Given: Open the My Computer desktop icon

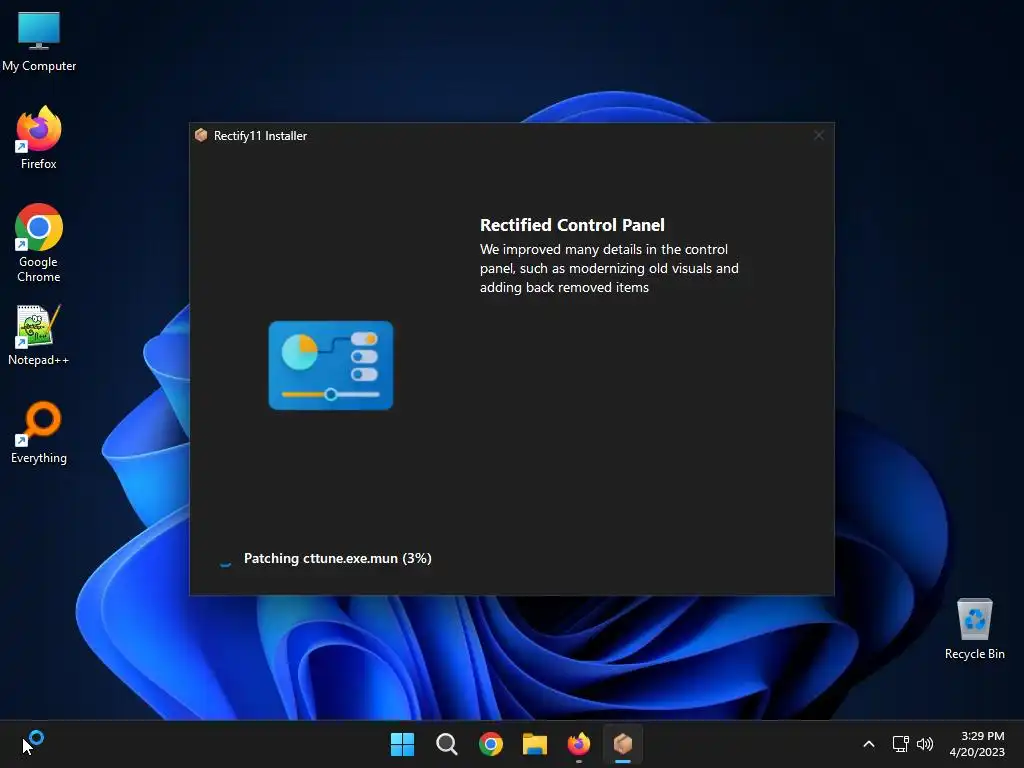Looking at the screenshot, I should pos(39,42).
